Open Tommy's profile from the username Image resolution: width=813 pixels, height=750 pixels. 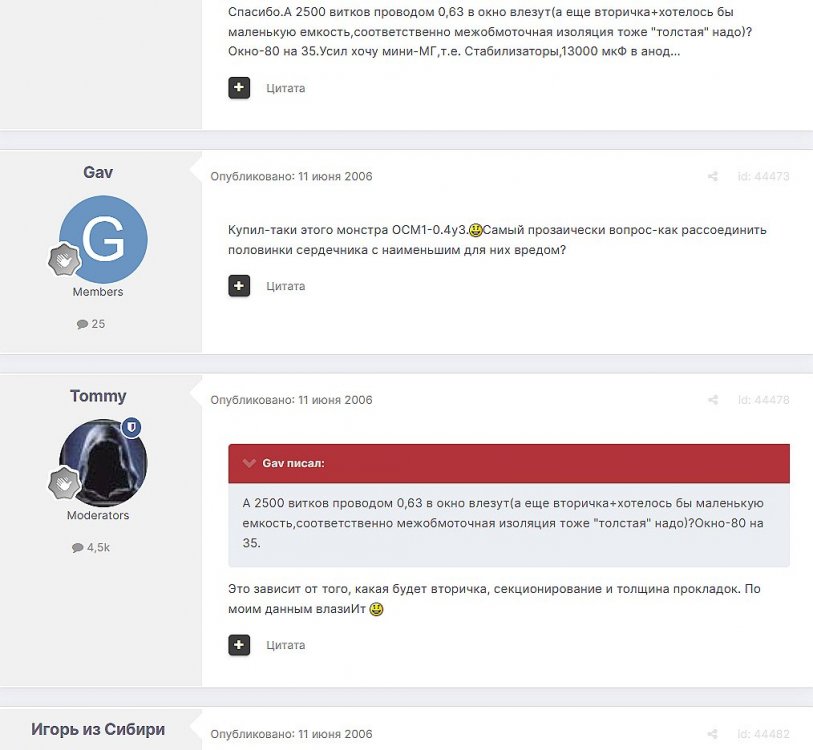tap(98, 396)
